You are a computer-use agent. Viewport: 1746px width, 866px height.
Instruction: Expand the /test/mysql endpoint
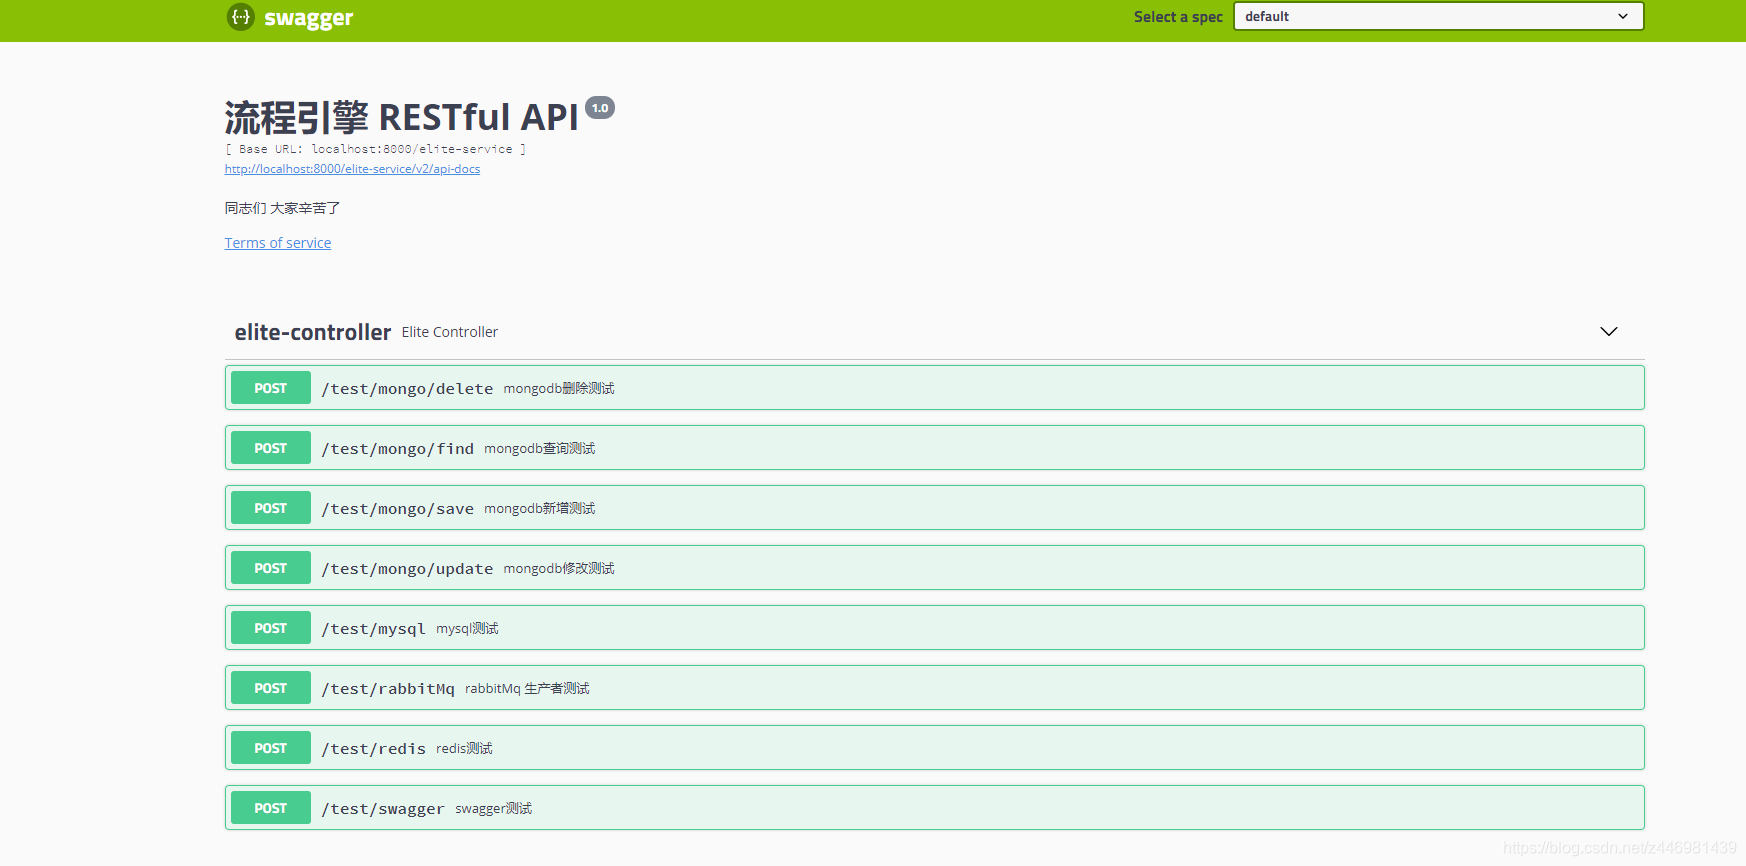point(935,628)
